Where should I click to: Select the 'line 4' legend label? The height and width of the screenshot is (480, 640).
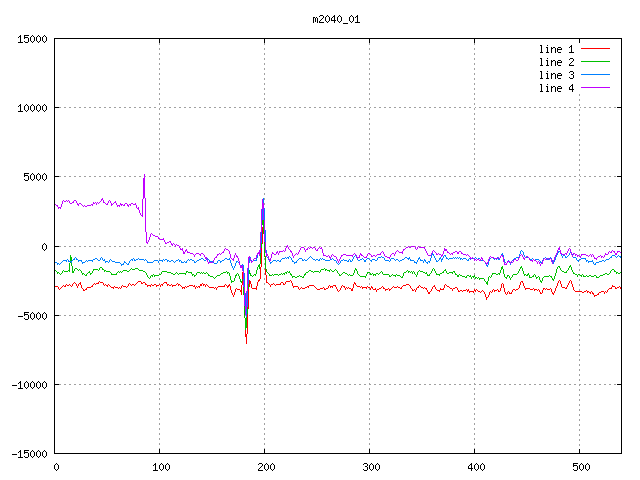556,88
